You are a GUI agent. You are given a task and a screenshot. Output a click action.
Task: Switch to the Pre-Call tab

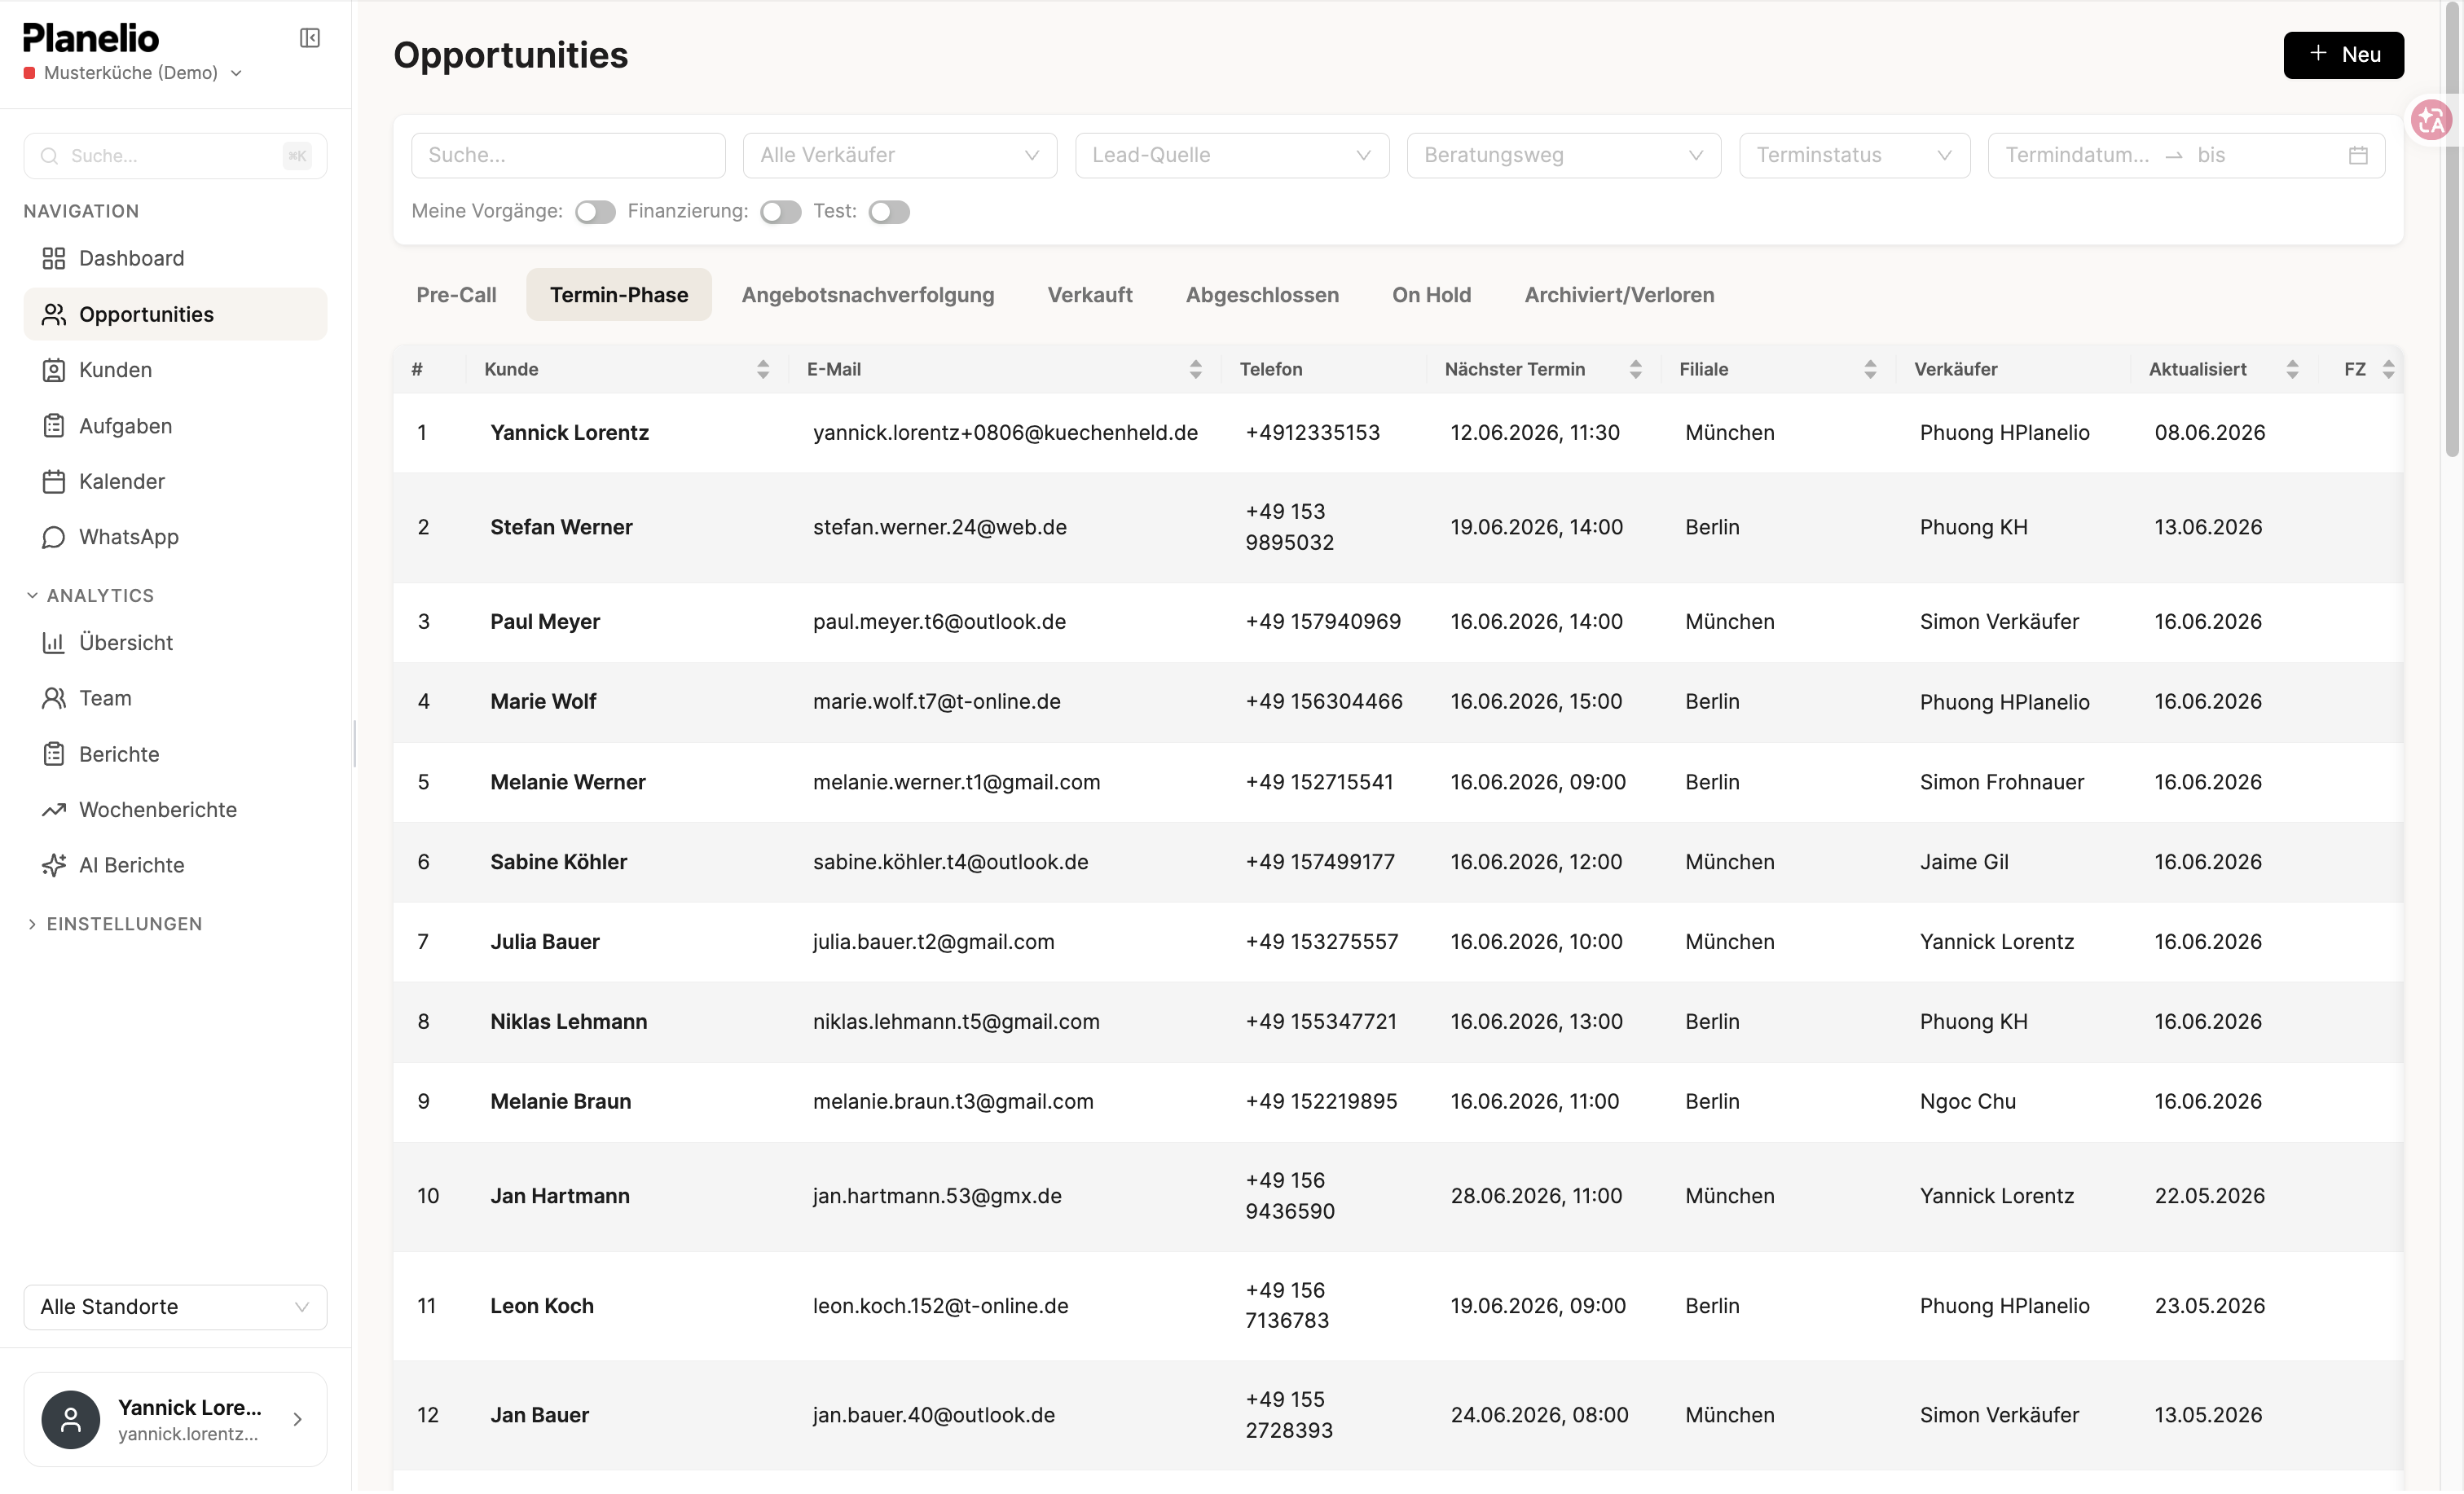(456, 295)
